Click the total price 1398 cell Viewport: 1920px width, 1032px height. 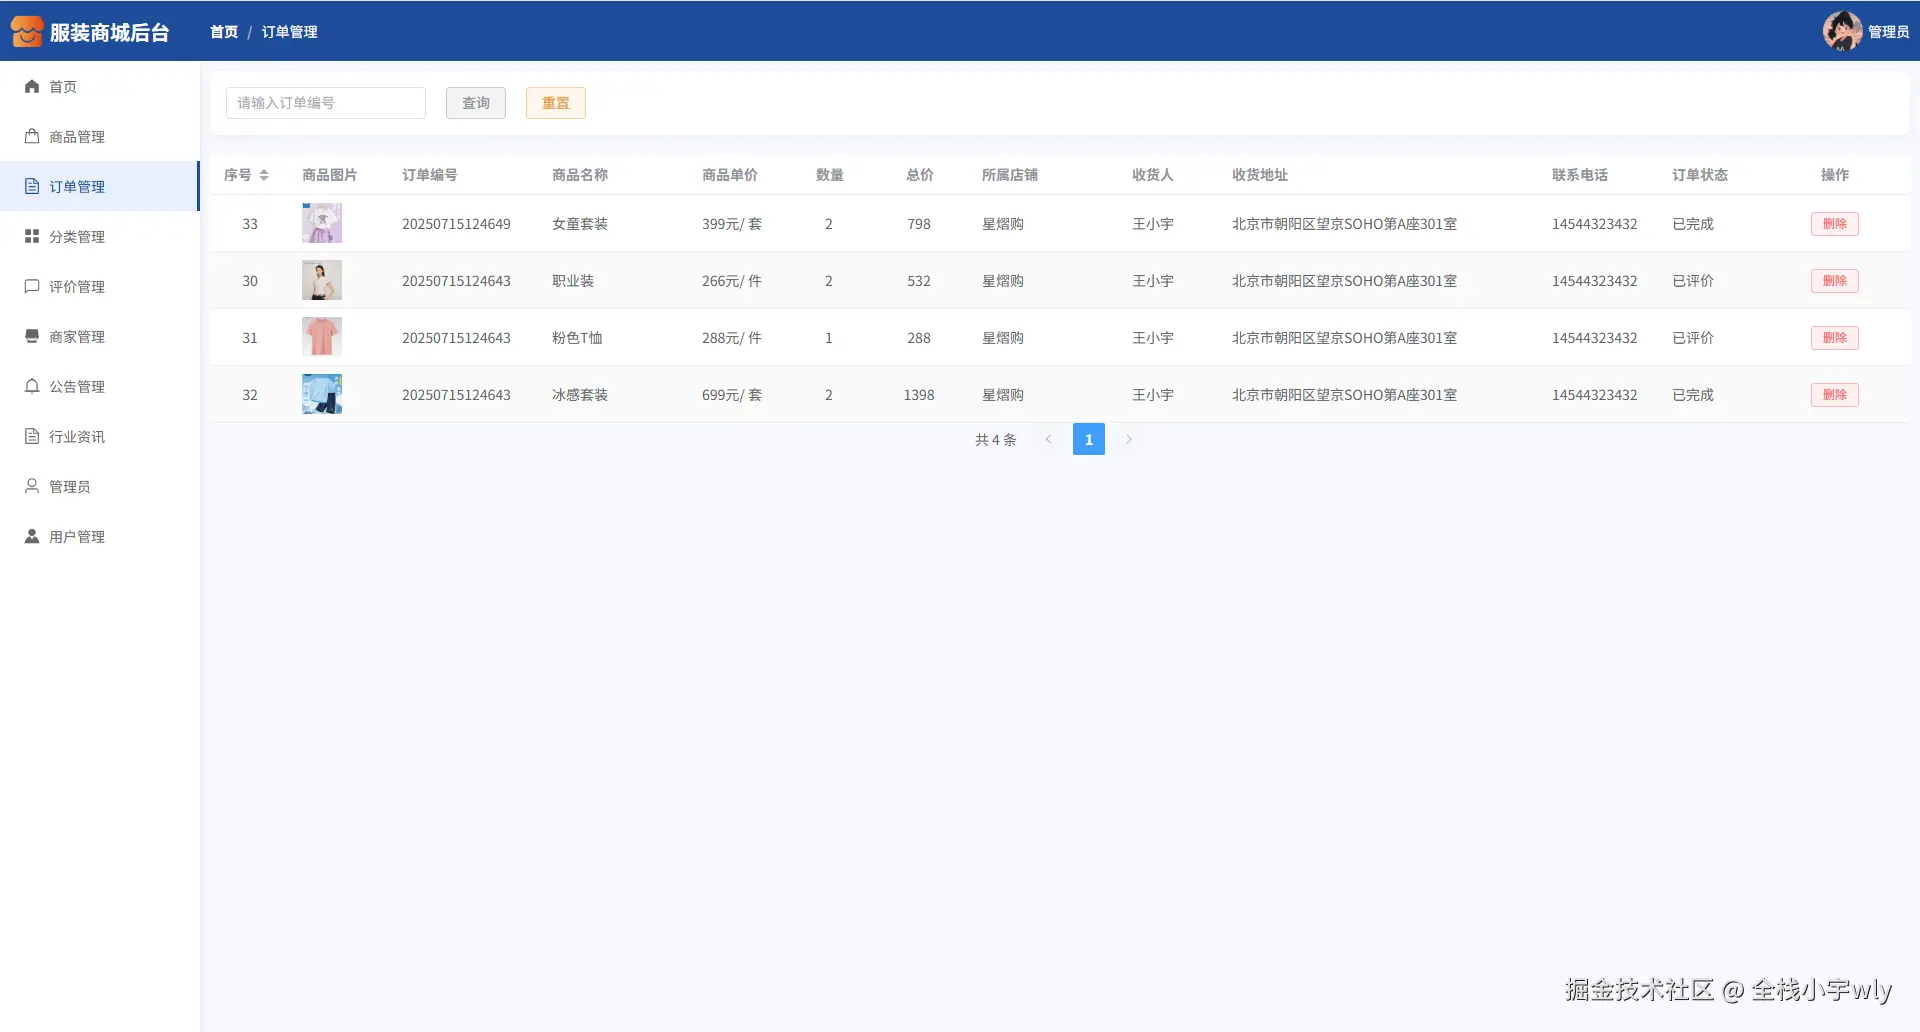(x=919, y=395)
